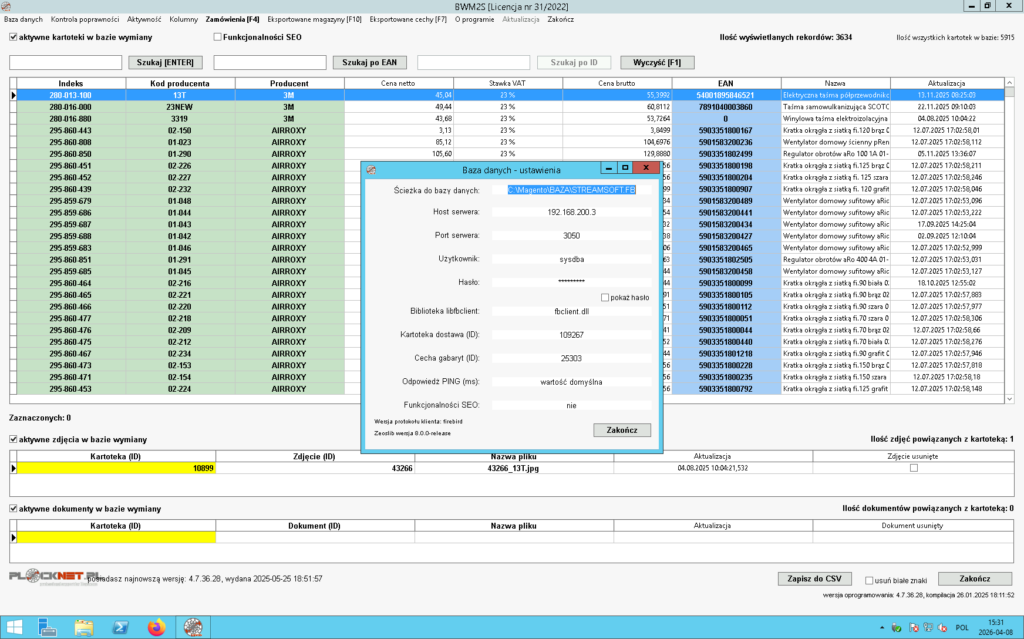Tick the 'pokaż hasło' checkbox
The height and width of the screenshot is (639, 1024).
pos(605,297)
